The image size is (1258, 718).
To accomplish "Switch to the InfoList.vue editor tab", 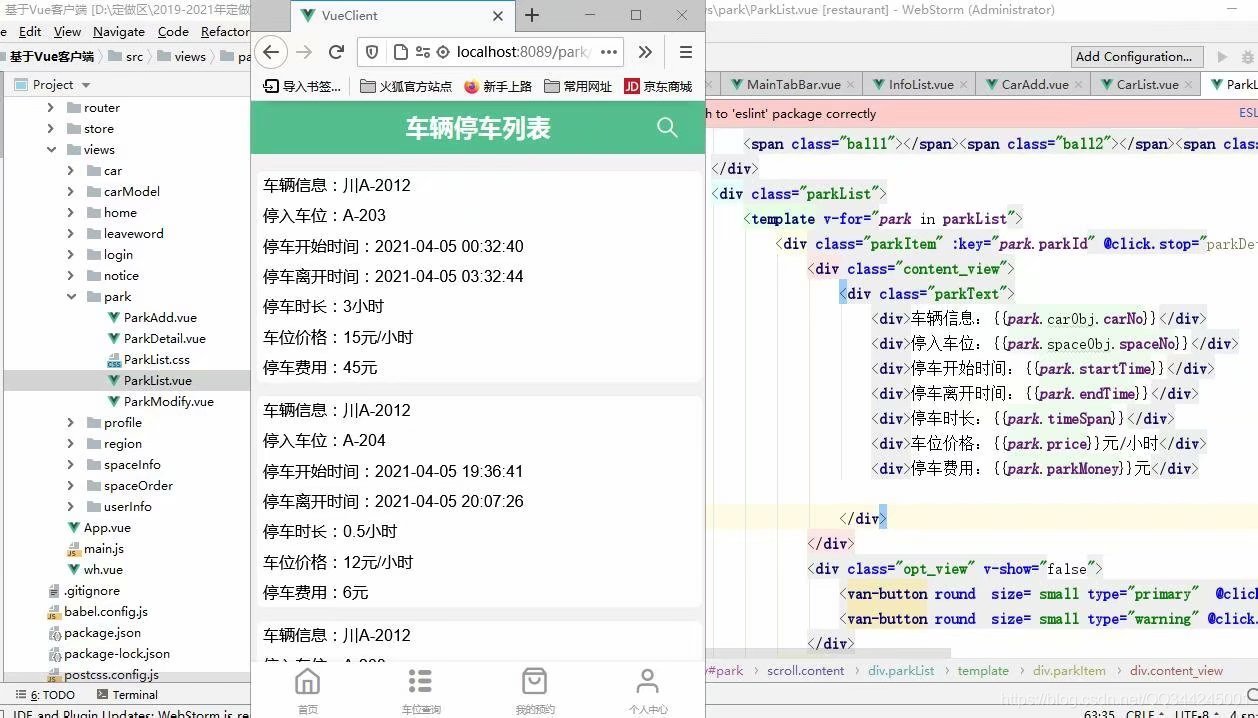I will (x=921, y=84).
